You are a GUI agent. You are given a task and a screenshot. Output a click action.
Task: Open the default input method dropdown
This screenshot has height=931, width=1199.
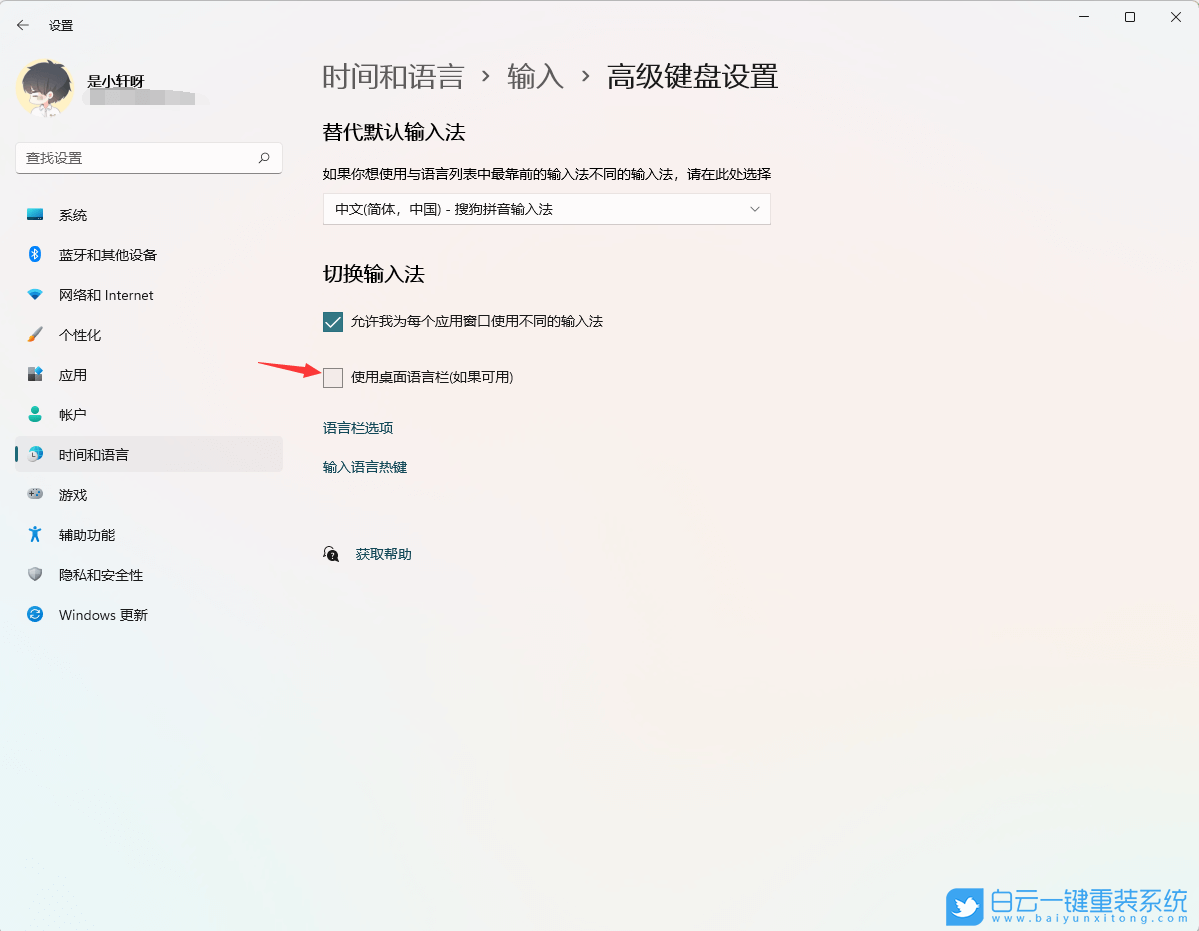click(x=546, y=209)
